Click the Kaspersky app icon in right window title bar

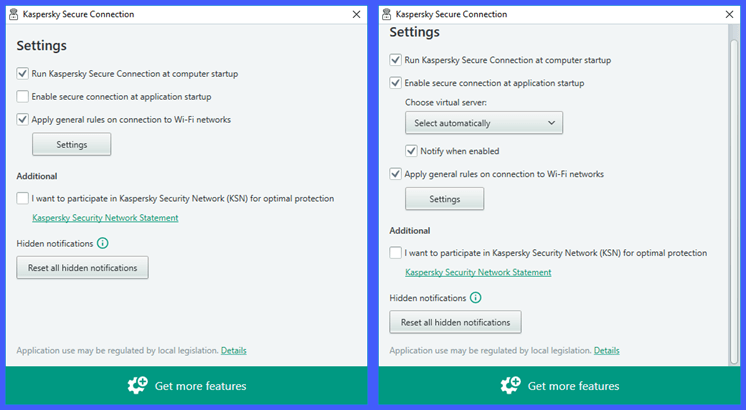[x=387, y=14]
